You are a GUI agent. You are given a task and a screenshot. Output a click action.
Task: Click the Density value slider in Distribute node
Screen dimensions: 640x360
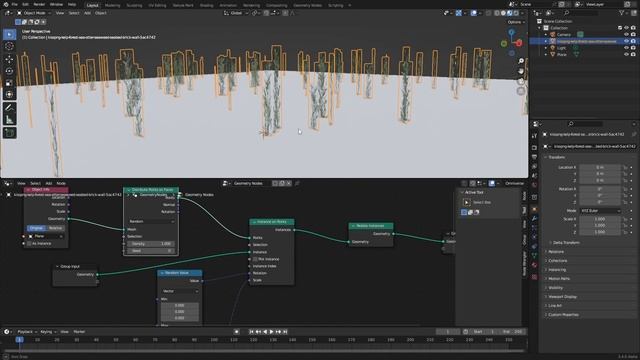tap(151, 244)
